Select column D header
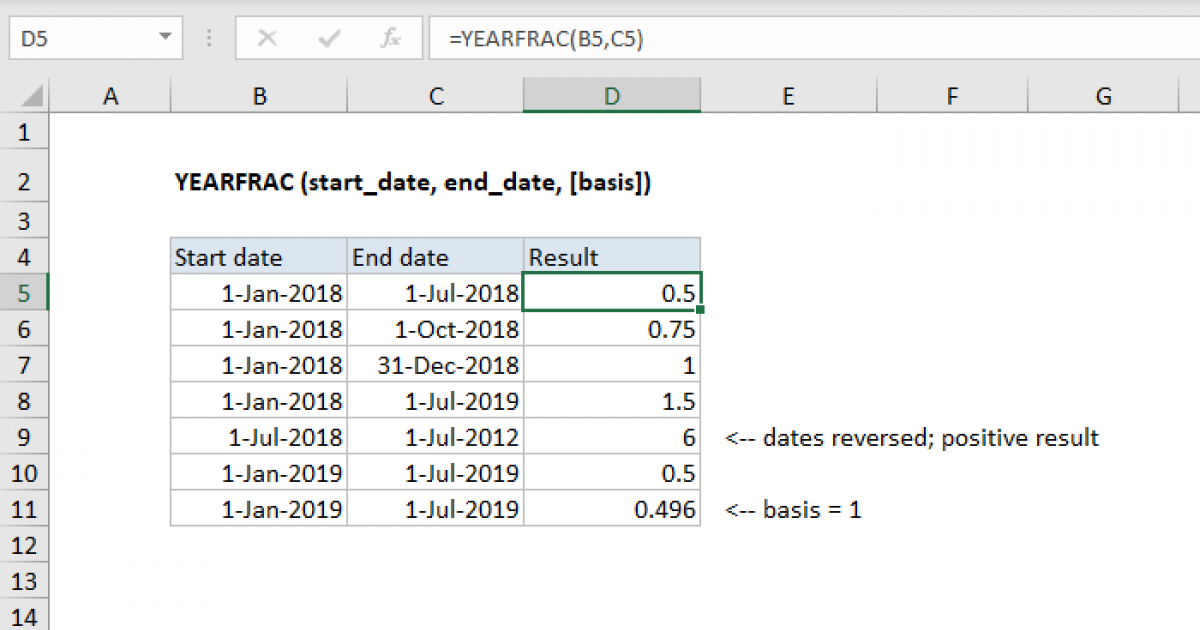The height and width of the screenshot is (630, 1200). [x=611, y=96]
